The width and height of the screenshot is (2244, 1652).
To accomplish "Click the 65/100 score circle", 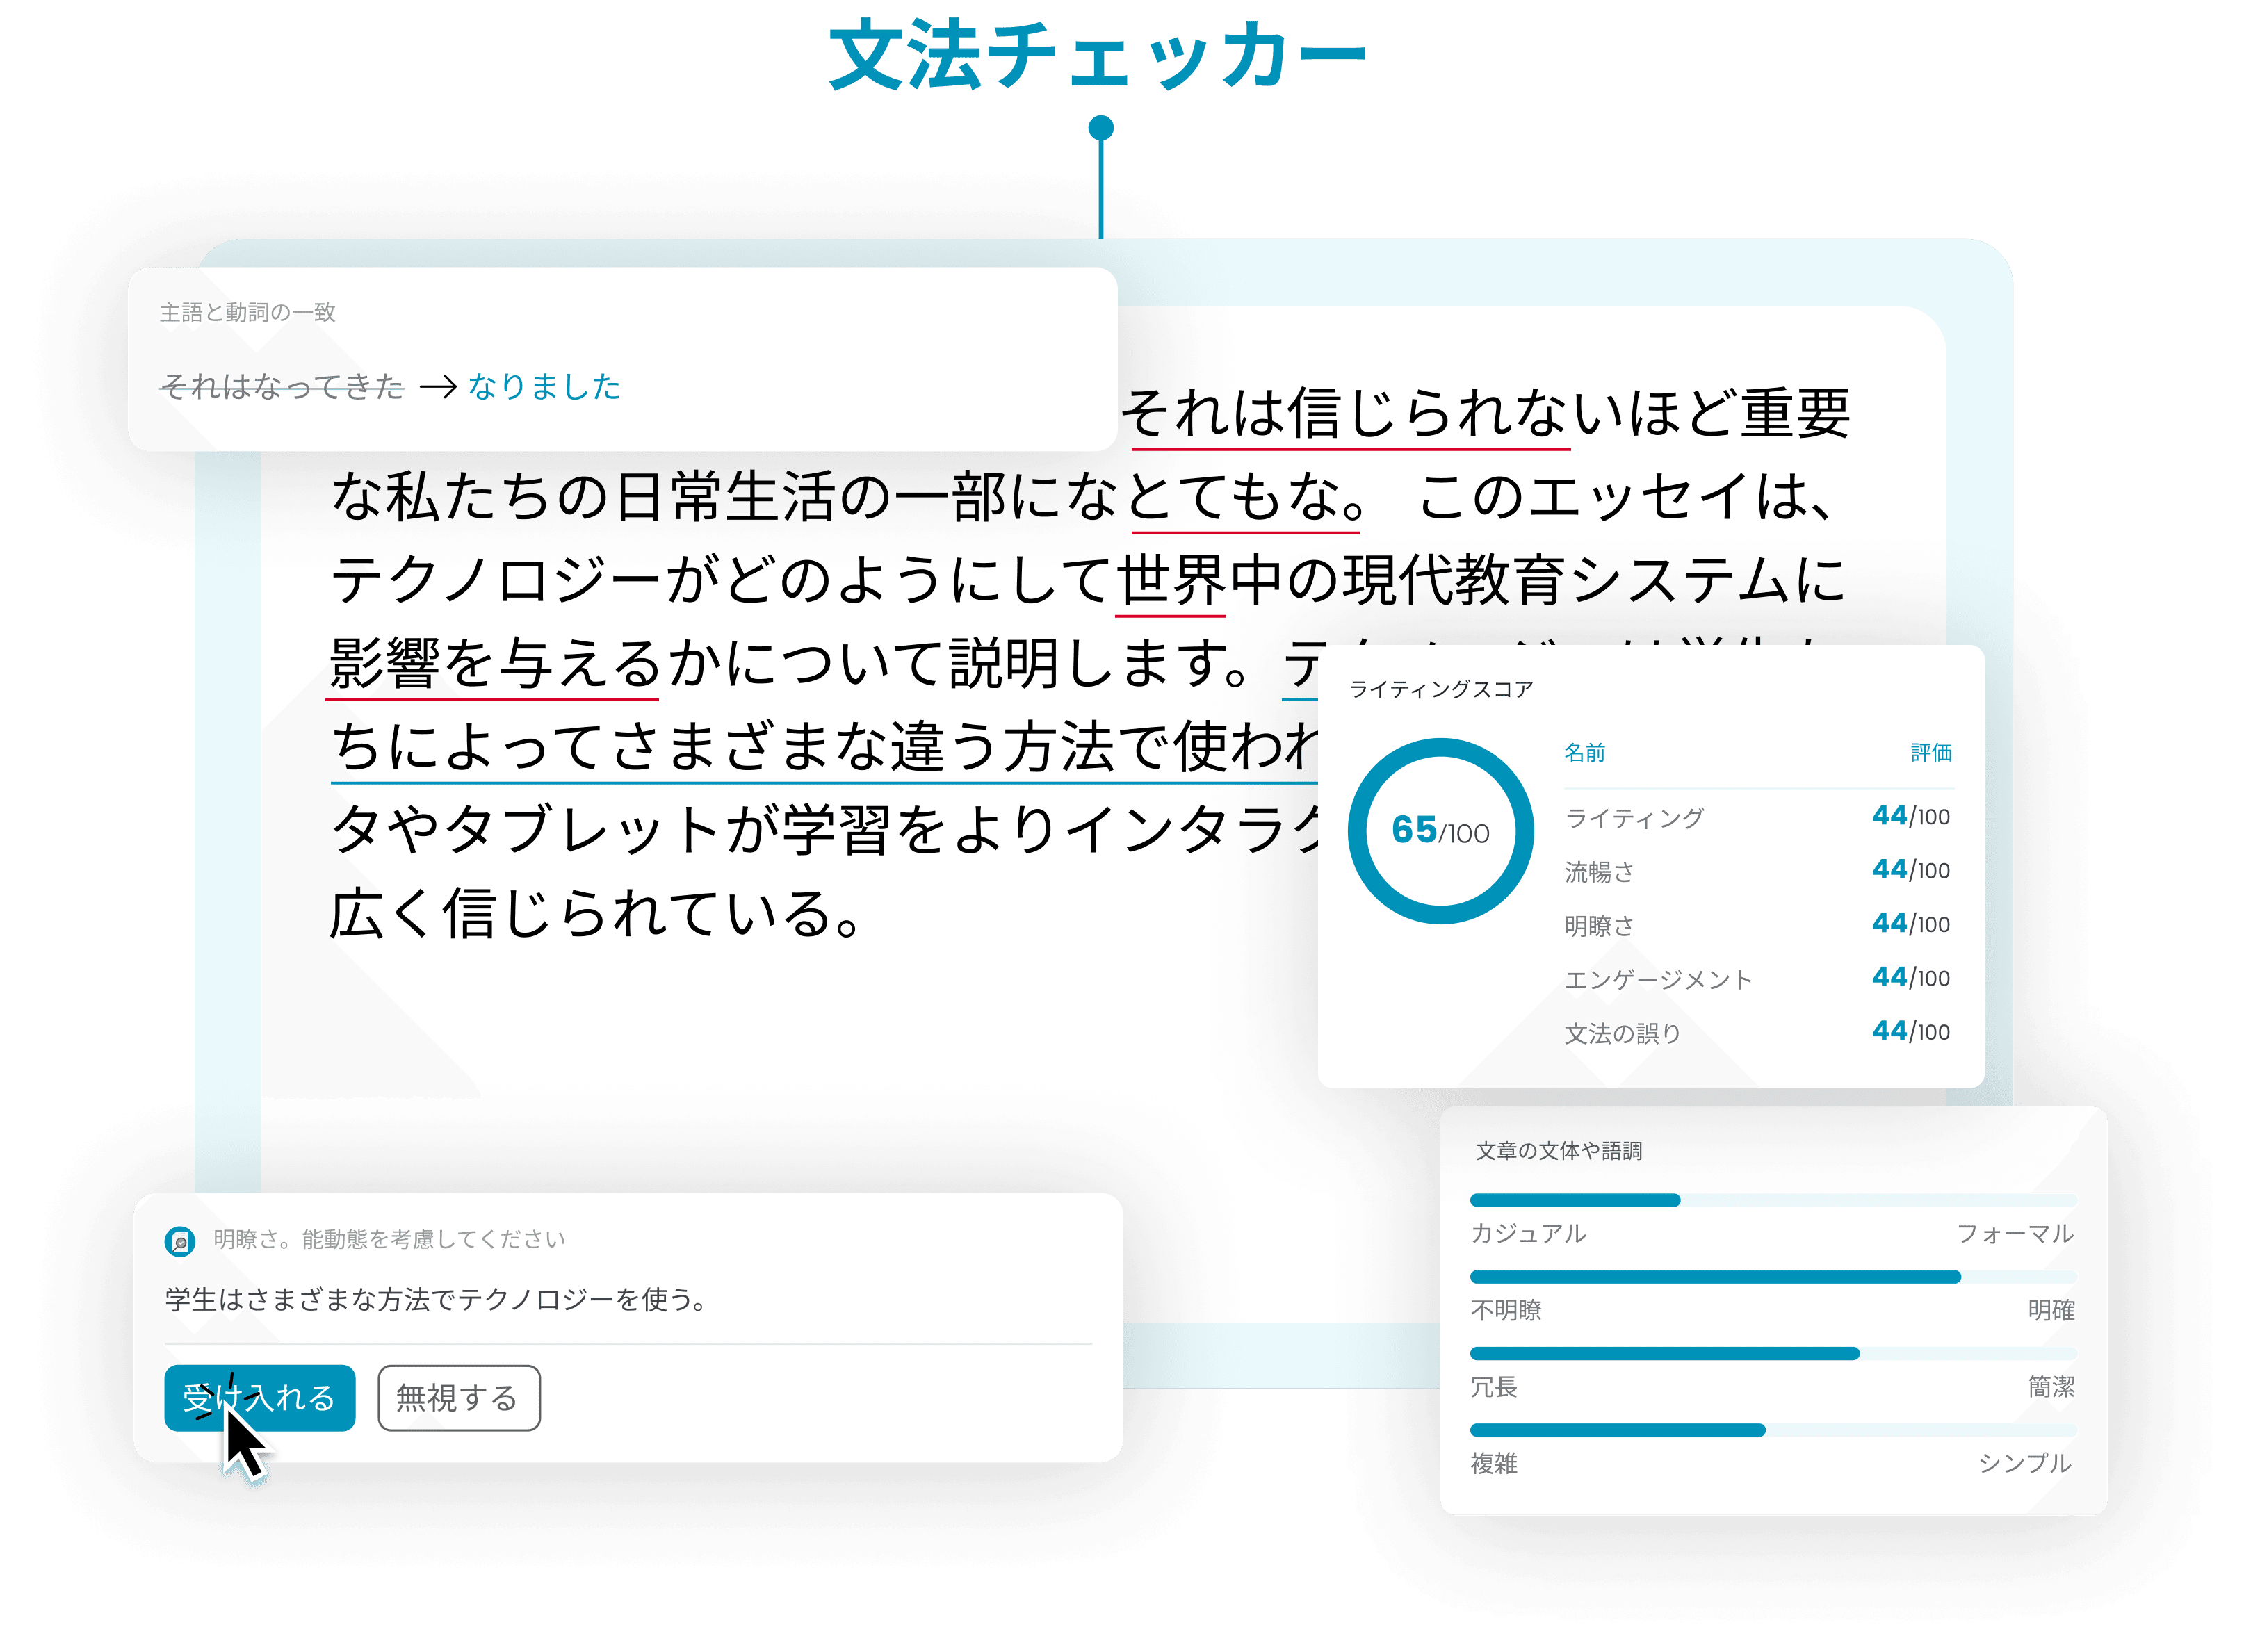I will tap(1440, 831).
